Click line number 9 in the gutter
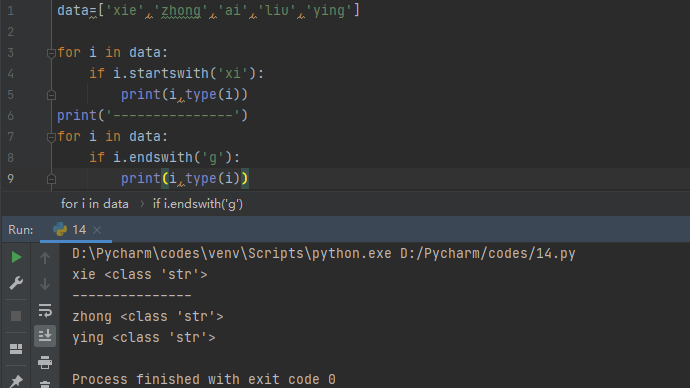The width and height of the screenshot is (690, 388). 11,179
